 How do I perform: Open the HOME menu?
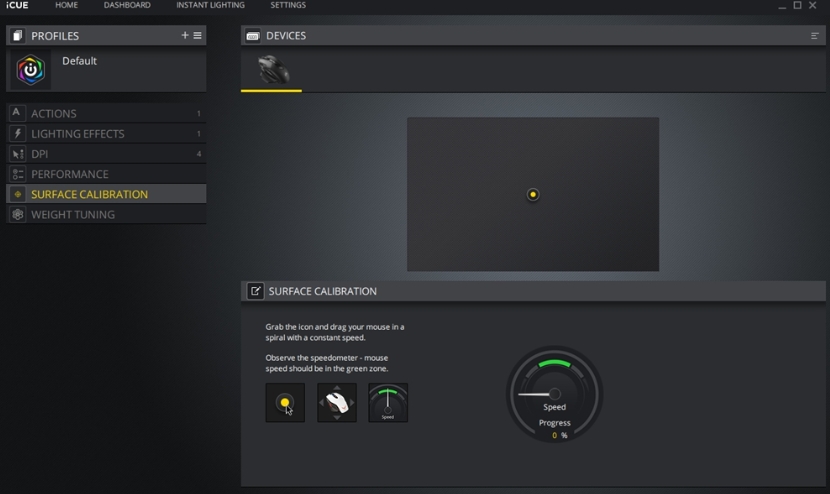(66, 5)
